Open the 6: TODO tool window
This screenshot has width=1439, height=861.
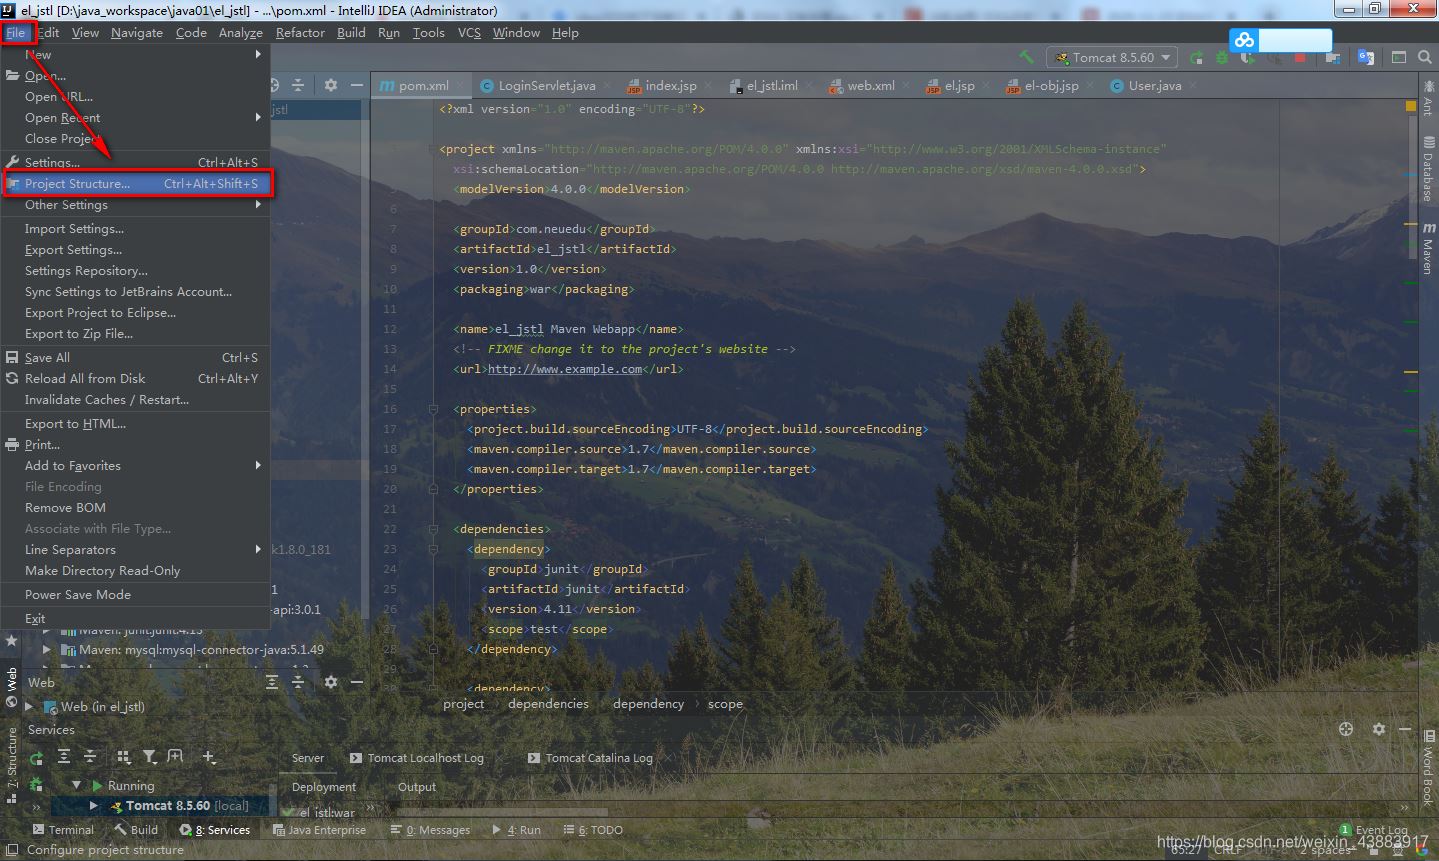pyautogui.click(x=593, y=830)
